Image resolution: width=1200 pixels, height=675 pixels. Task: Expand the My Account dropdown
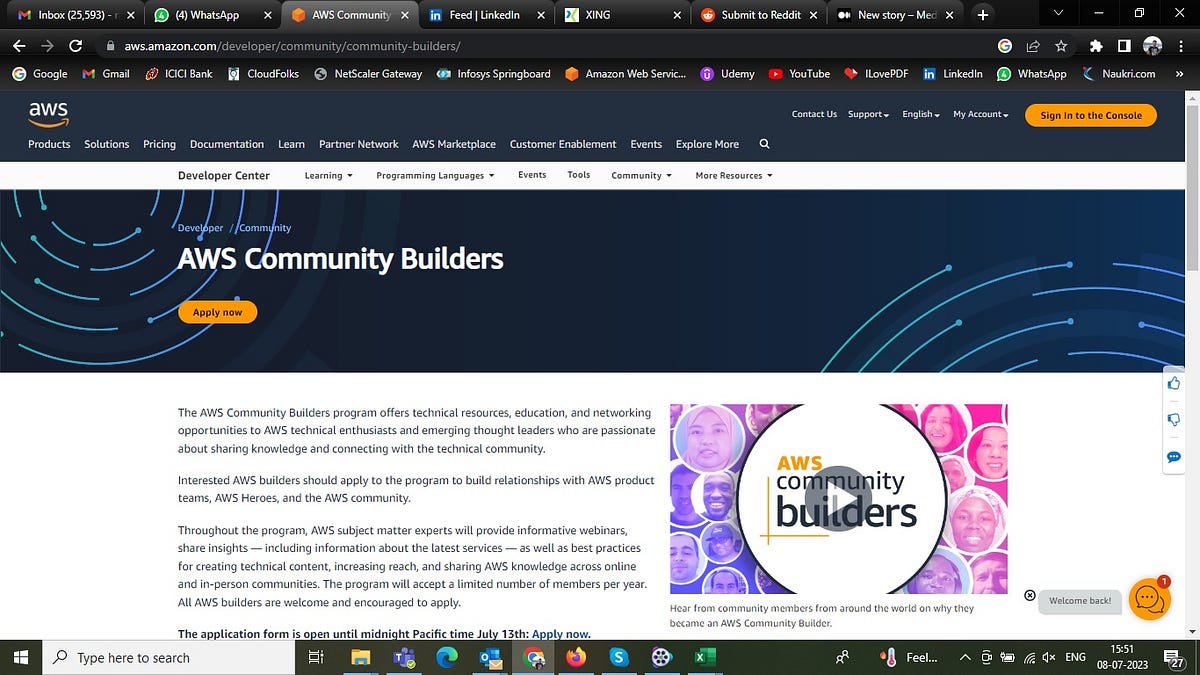[x=979, y=114]
